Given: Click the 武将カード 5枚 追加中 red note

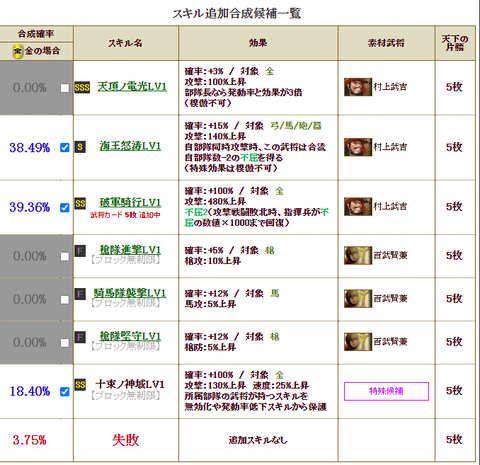Looking at the screenshot, I should click(125, 215).
